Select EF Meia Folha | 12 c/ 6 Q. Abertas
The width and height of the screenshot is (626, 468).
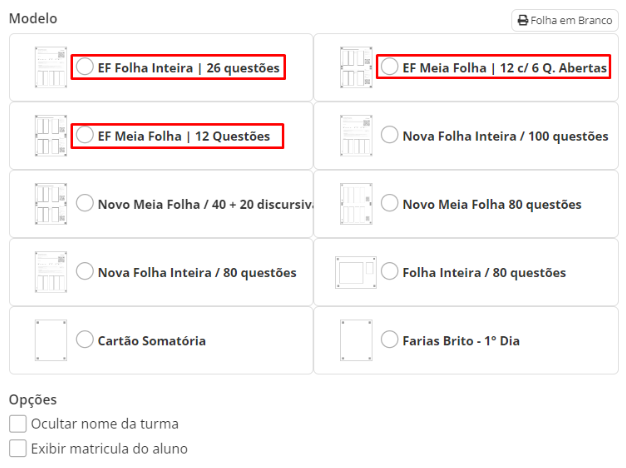coord(390,67)
